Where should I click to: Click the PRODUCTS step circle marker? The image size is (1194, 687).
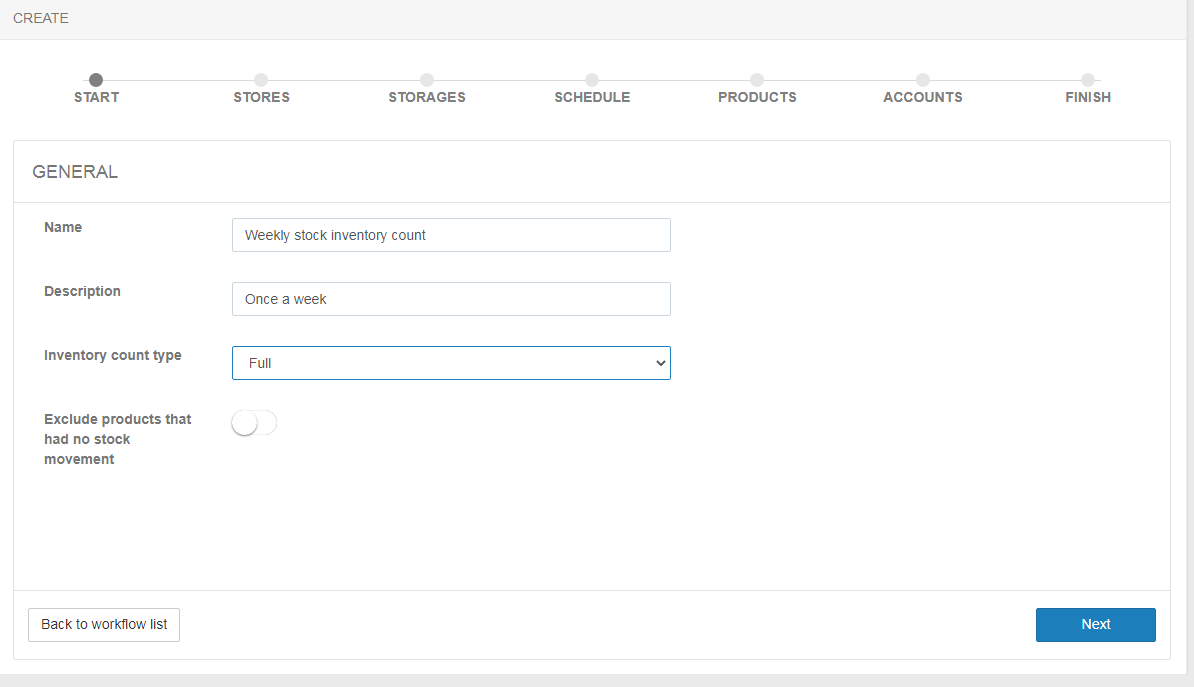(x=757, y=80)
